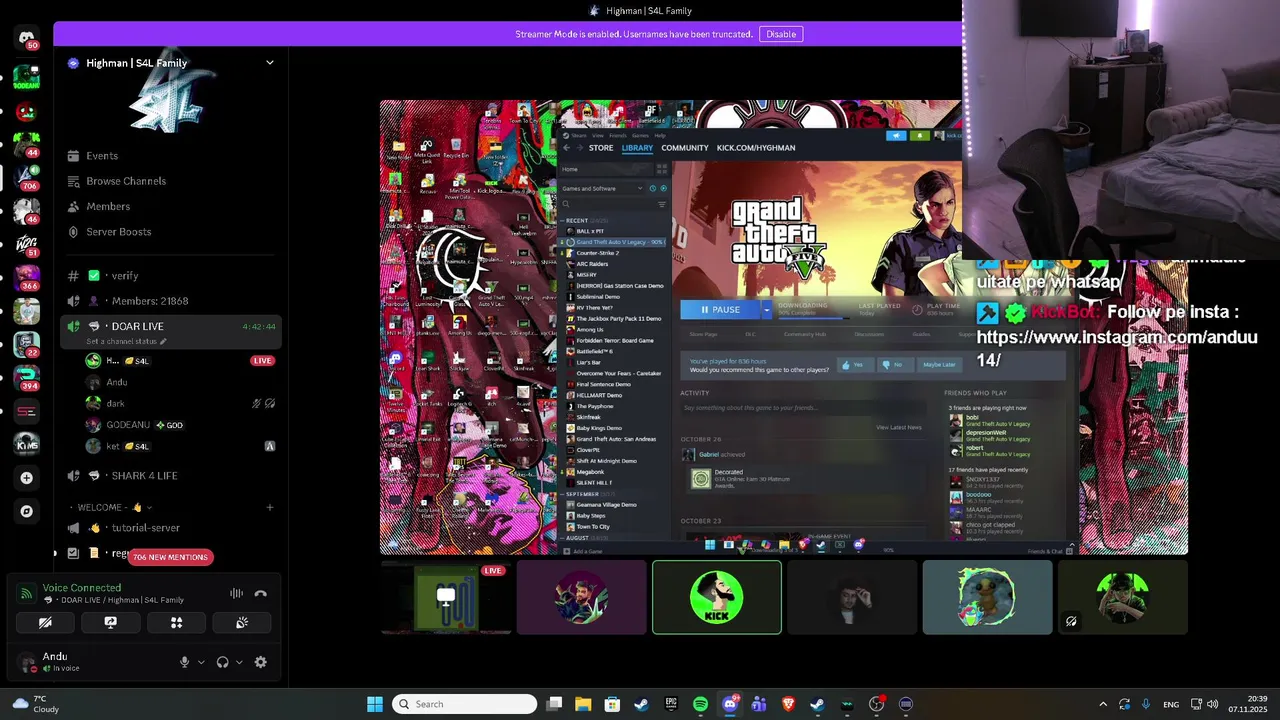
Task: Open Brave browser from taskbar
Action: (x=788, y=704)
